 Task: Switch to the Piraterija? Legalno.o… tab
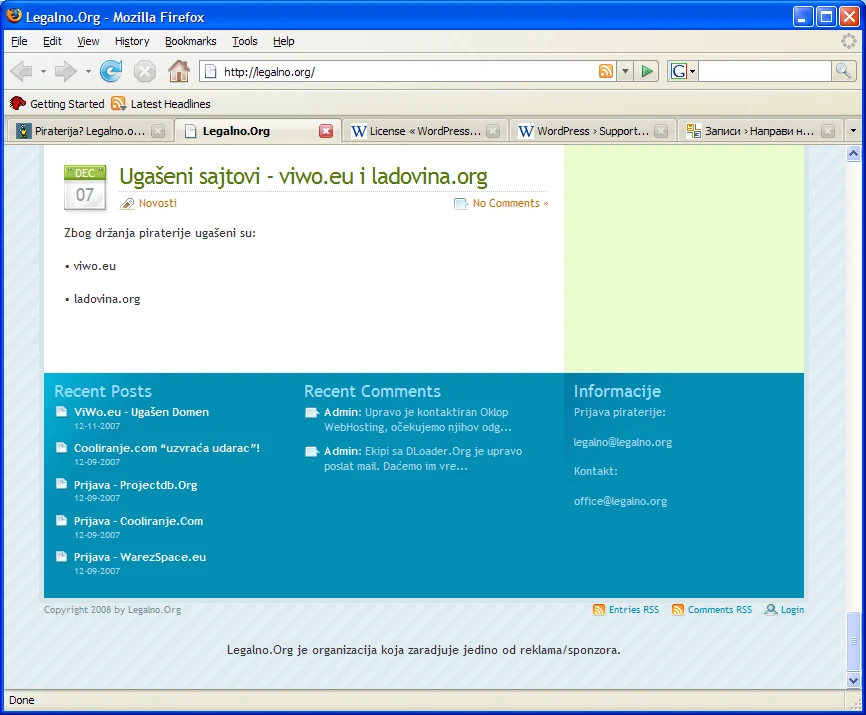89,131
